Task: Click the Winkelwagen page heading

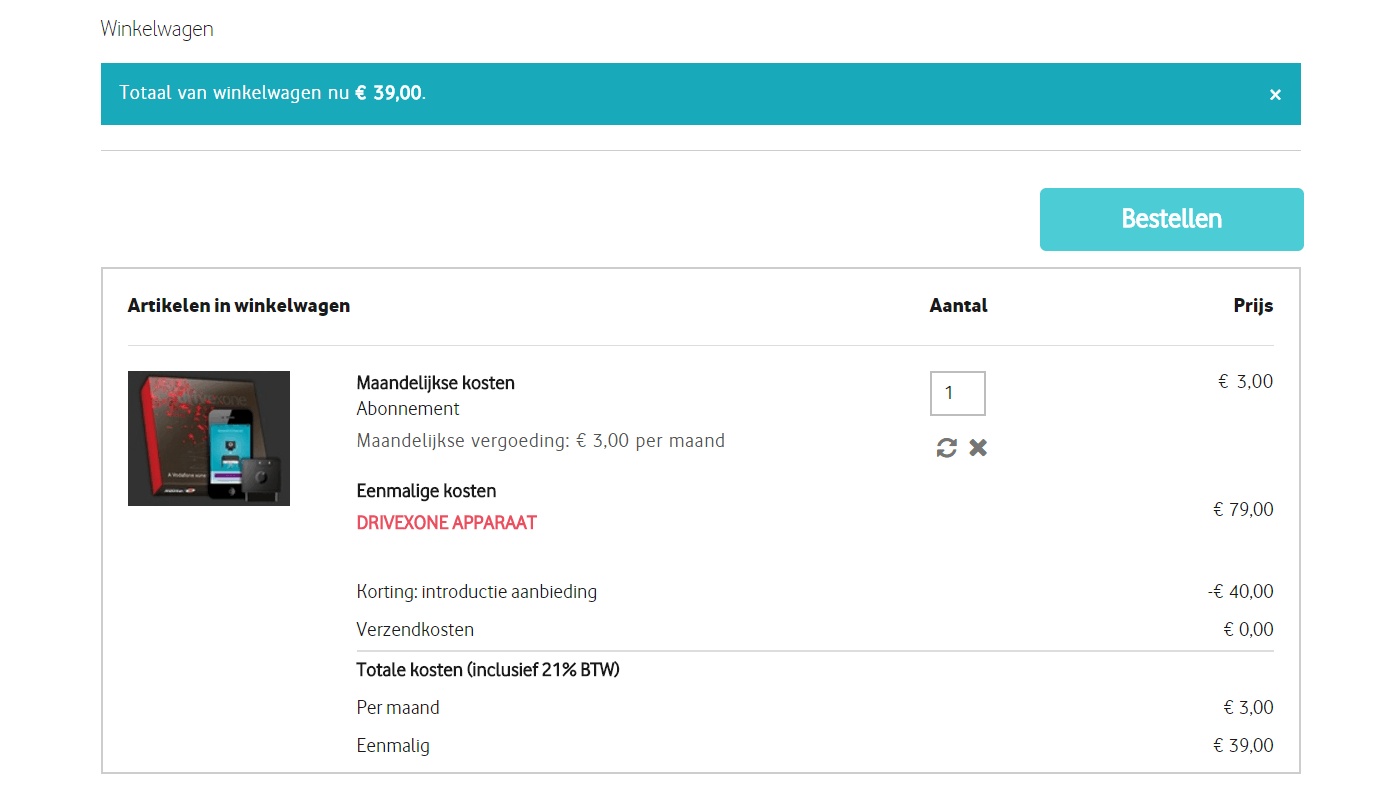Action: pos(157,29)
